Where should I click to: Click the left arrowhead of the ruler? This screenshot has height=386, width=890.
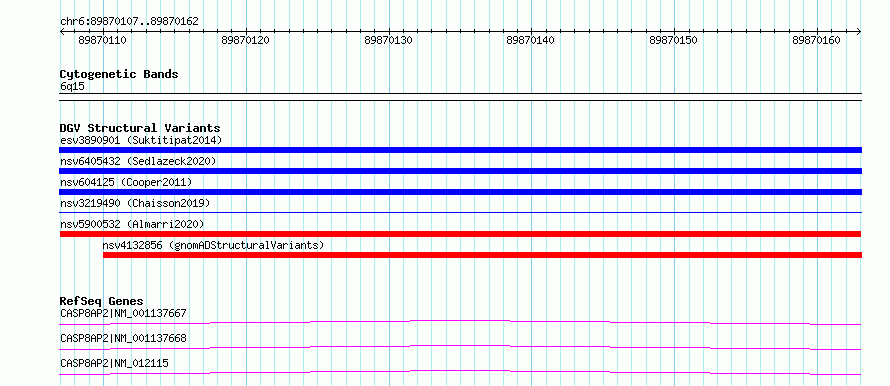click(62, 32)
